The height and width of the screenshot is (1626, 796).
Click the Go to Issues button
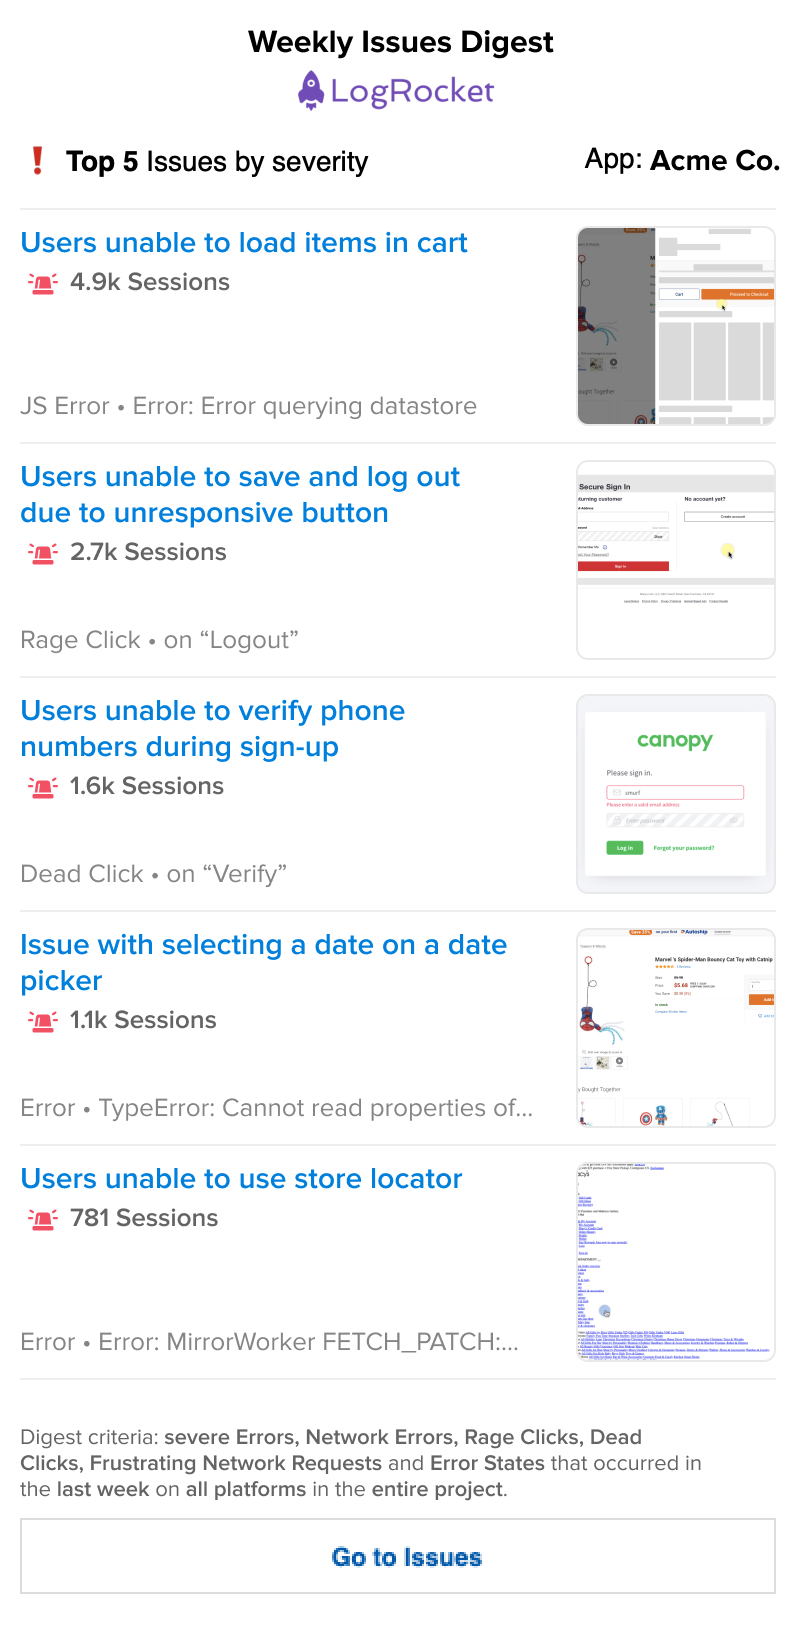398,1556
